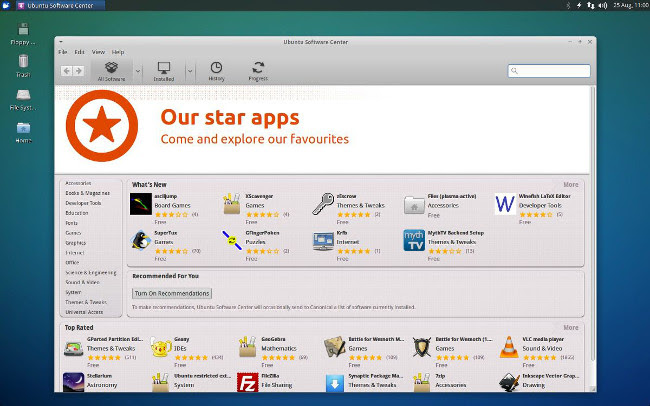The height and width of the screenshot is (406, 650).
Task: Select Developer Tools category in the sidebar
Action: (83, 203)
